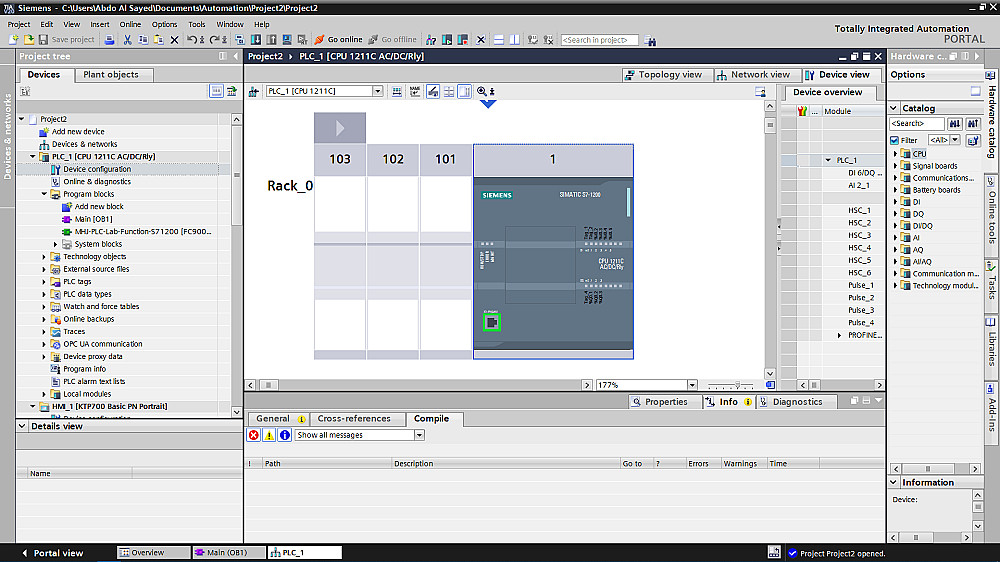Screen dimensions: 1000x562
Task: Collapse the Project2 tree node
Action: tap(22, 119)
